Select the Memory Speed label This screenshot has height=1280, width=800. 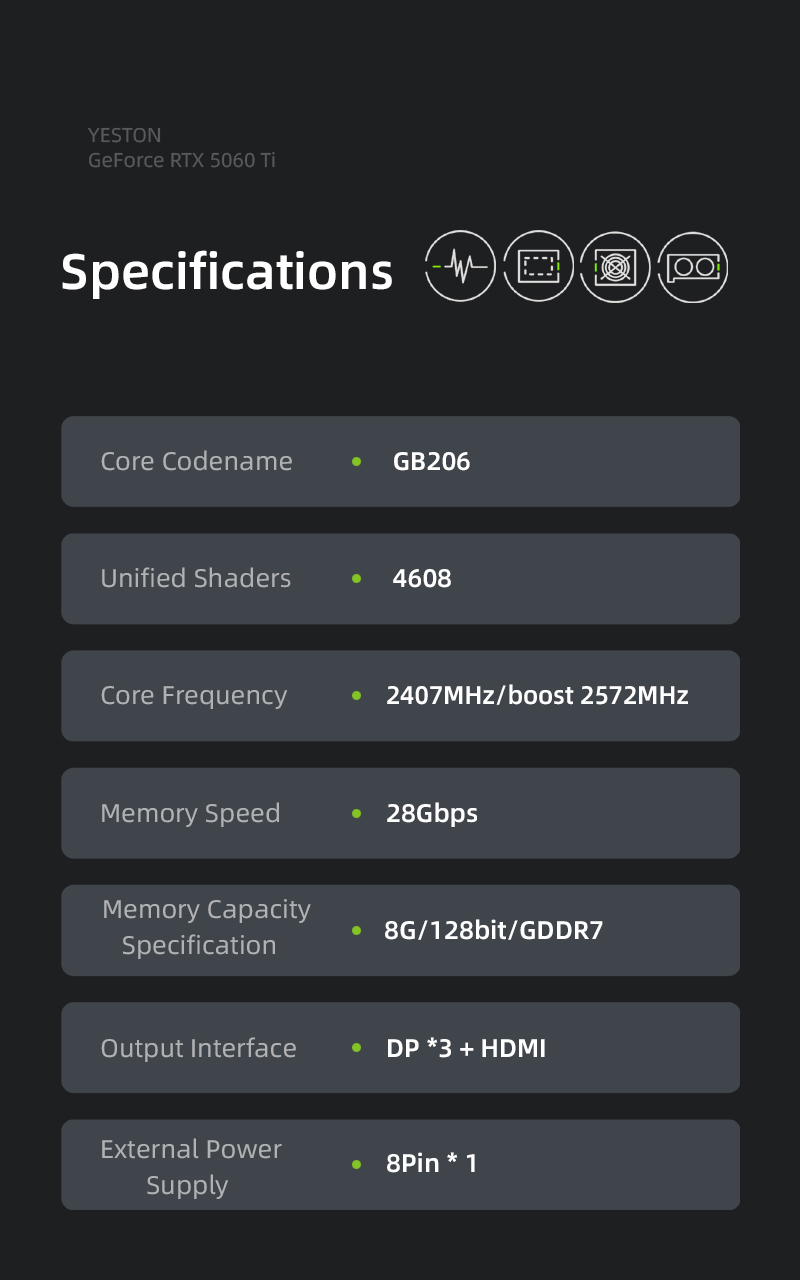[190, 813]
